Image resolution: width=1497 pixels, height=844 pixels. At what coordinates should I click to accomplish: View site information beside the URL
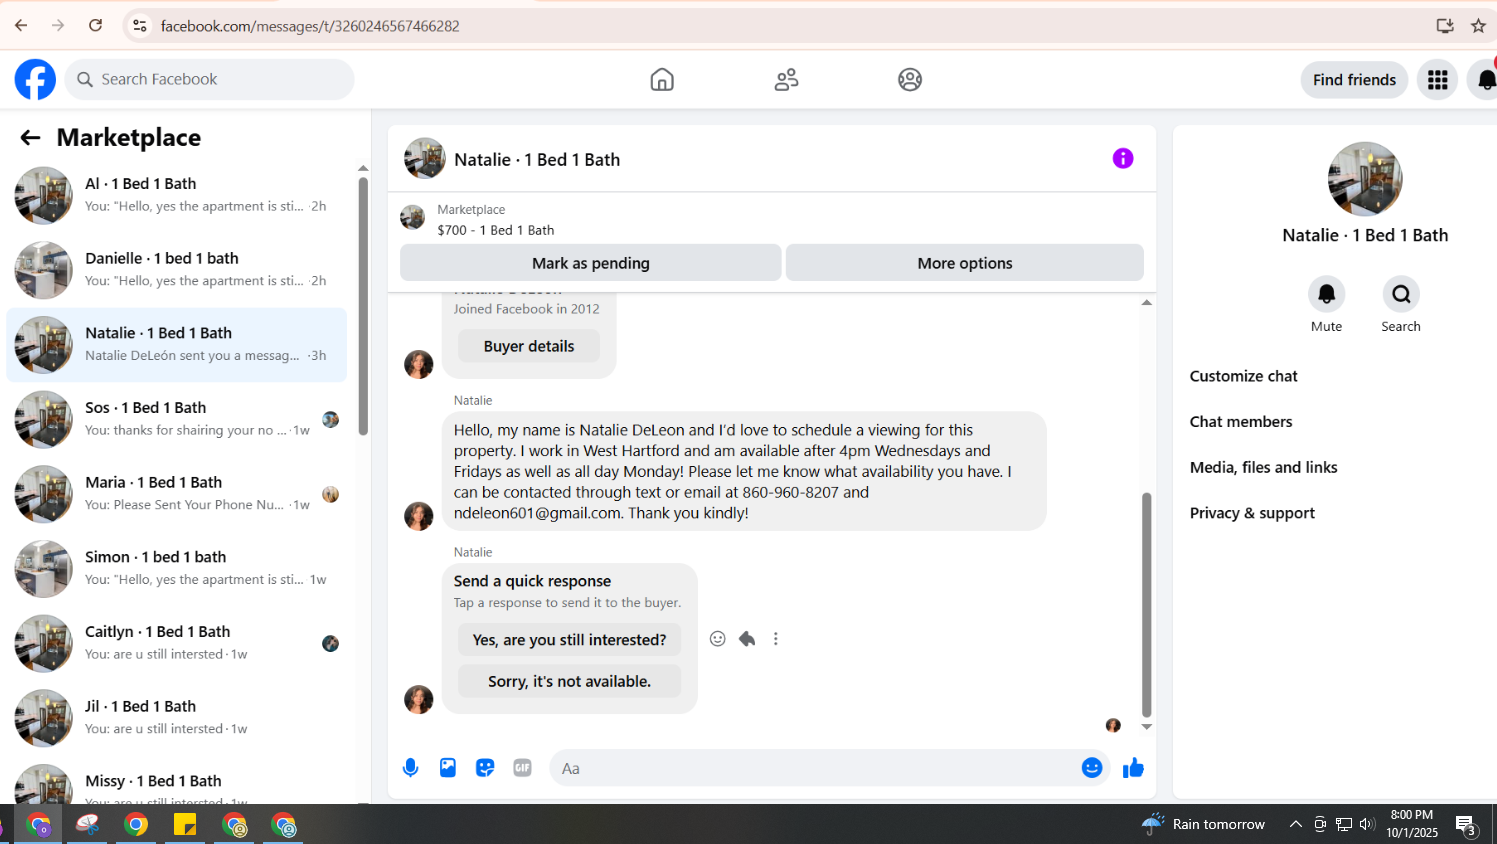[x=140, y=26]
